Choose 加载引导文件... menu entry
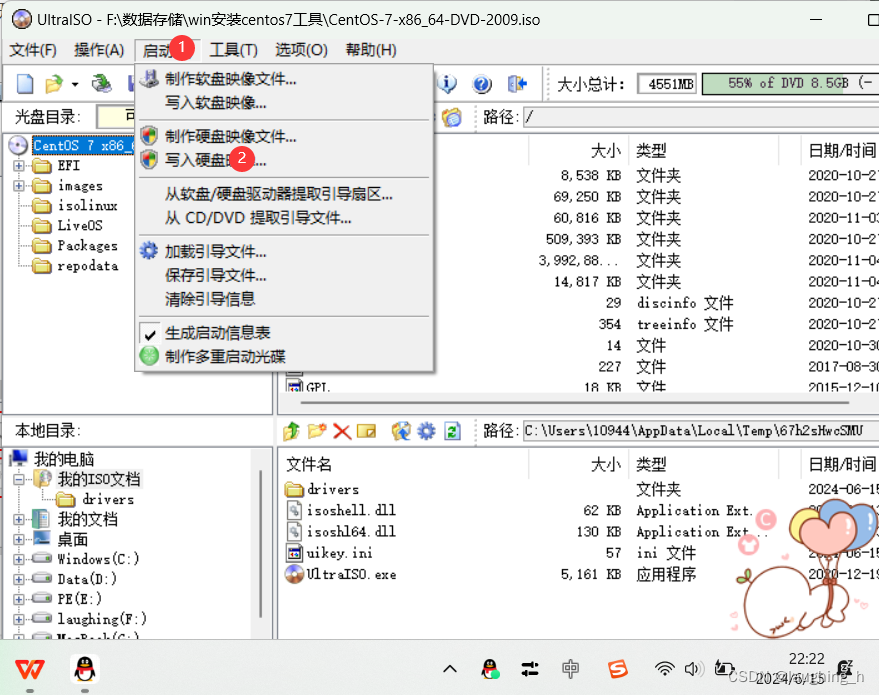 (x=284, y=252)
